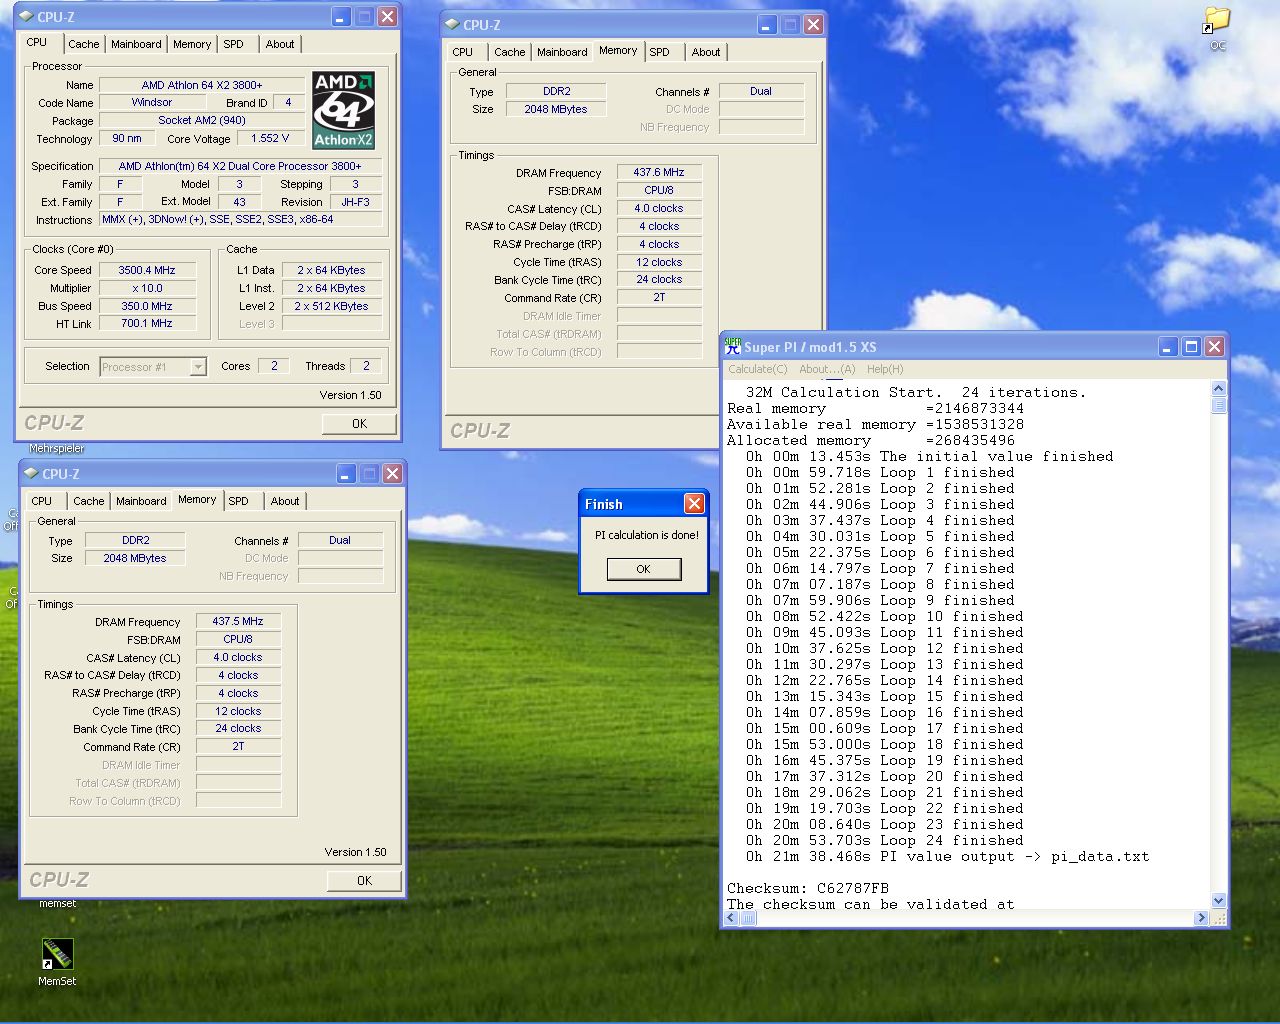Click the memset desktop label under CPU-Z window
The image size is (1280, 1024).
point(57,904)
